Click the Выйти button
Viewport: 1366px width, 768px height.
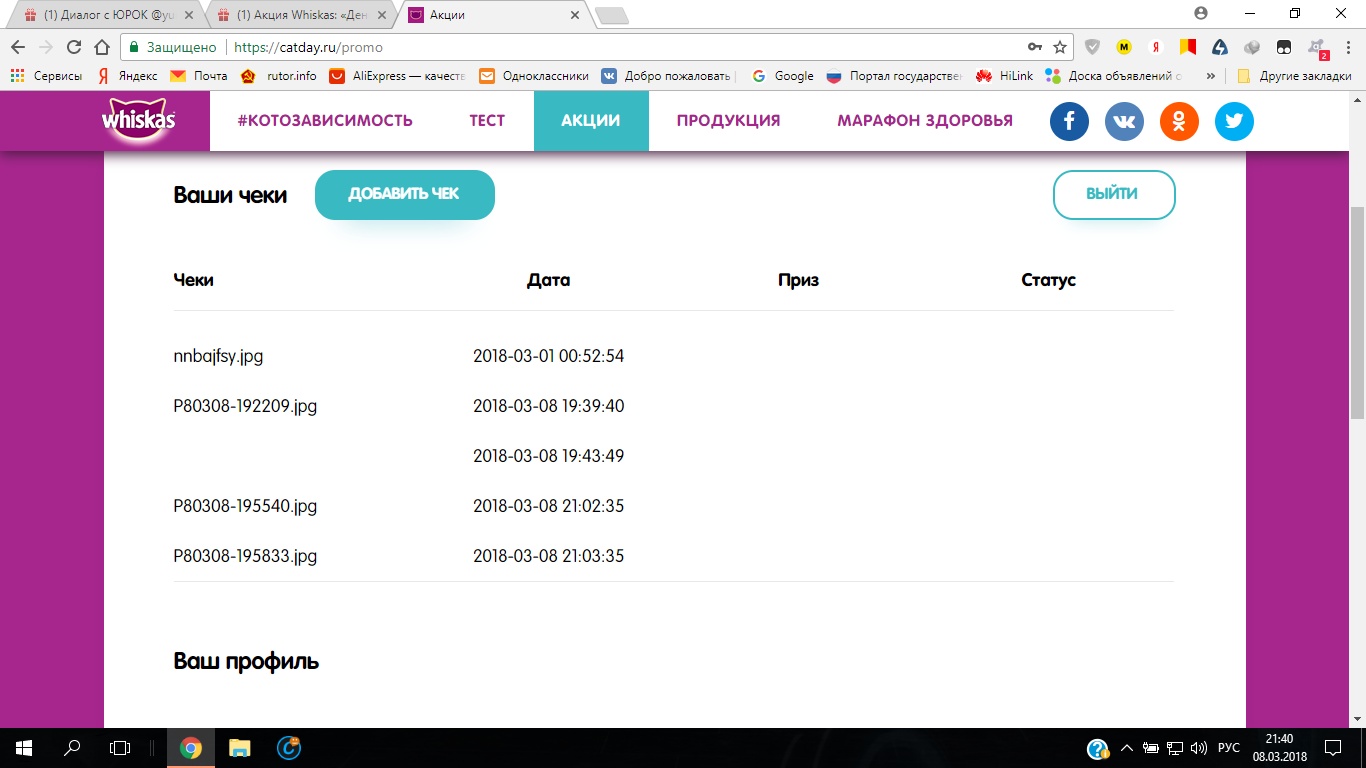(1113, 194)
